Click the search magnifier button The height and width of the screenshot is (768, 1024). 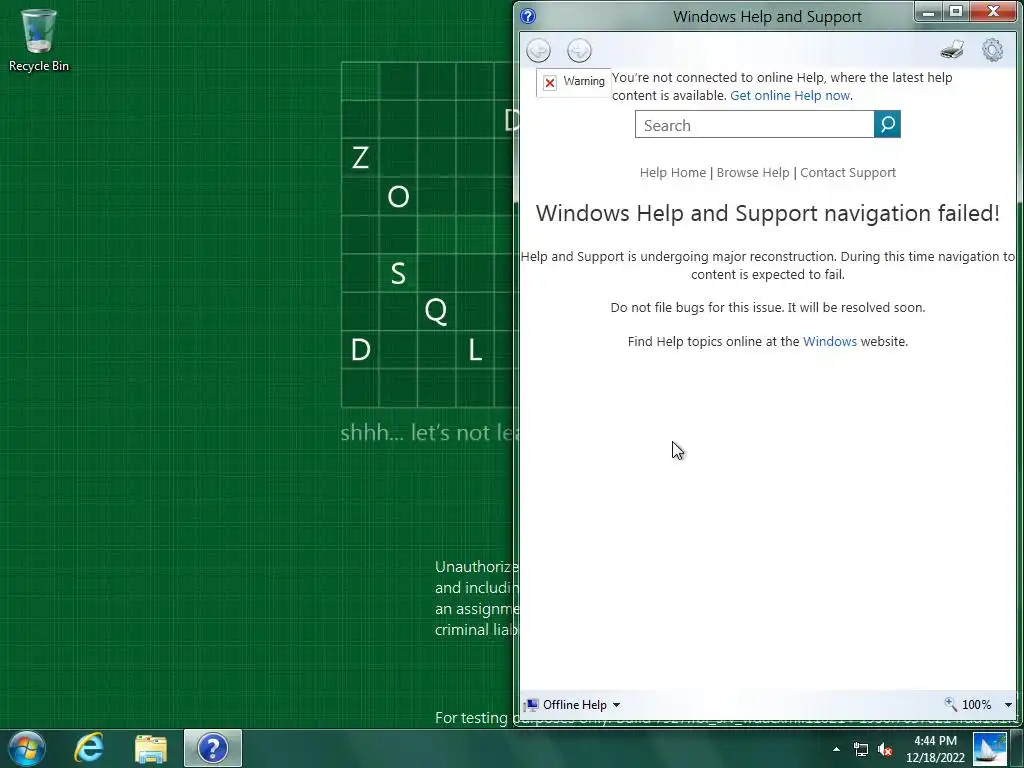point(887,124)
